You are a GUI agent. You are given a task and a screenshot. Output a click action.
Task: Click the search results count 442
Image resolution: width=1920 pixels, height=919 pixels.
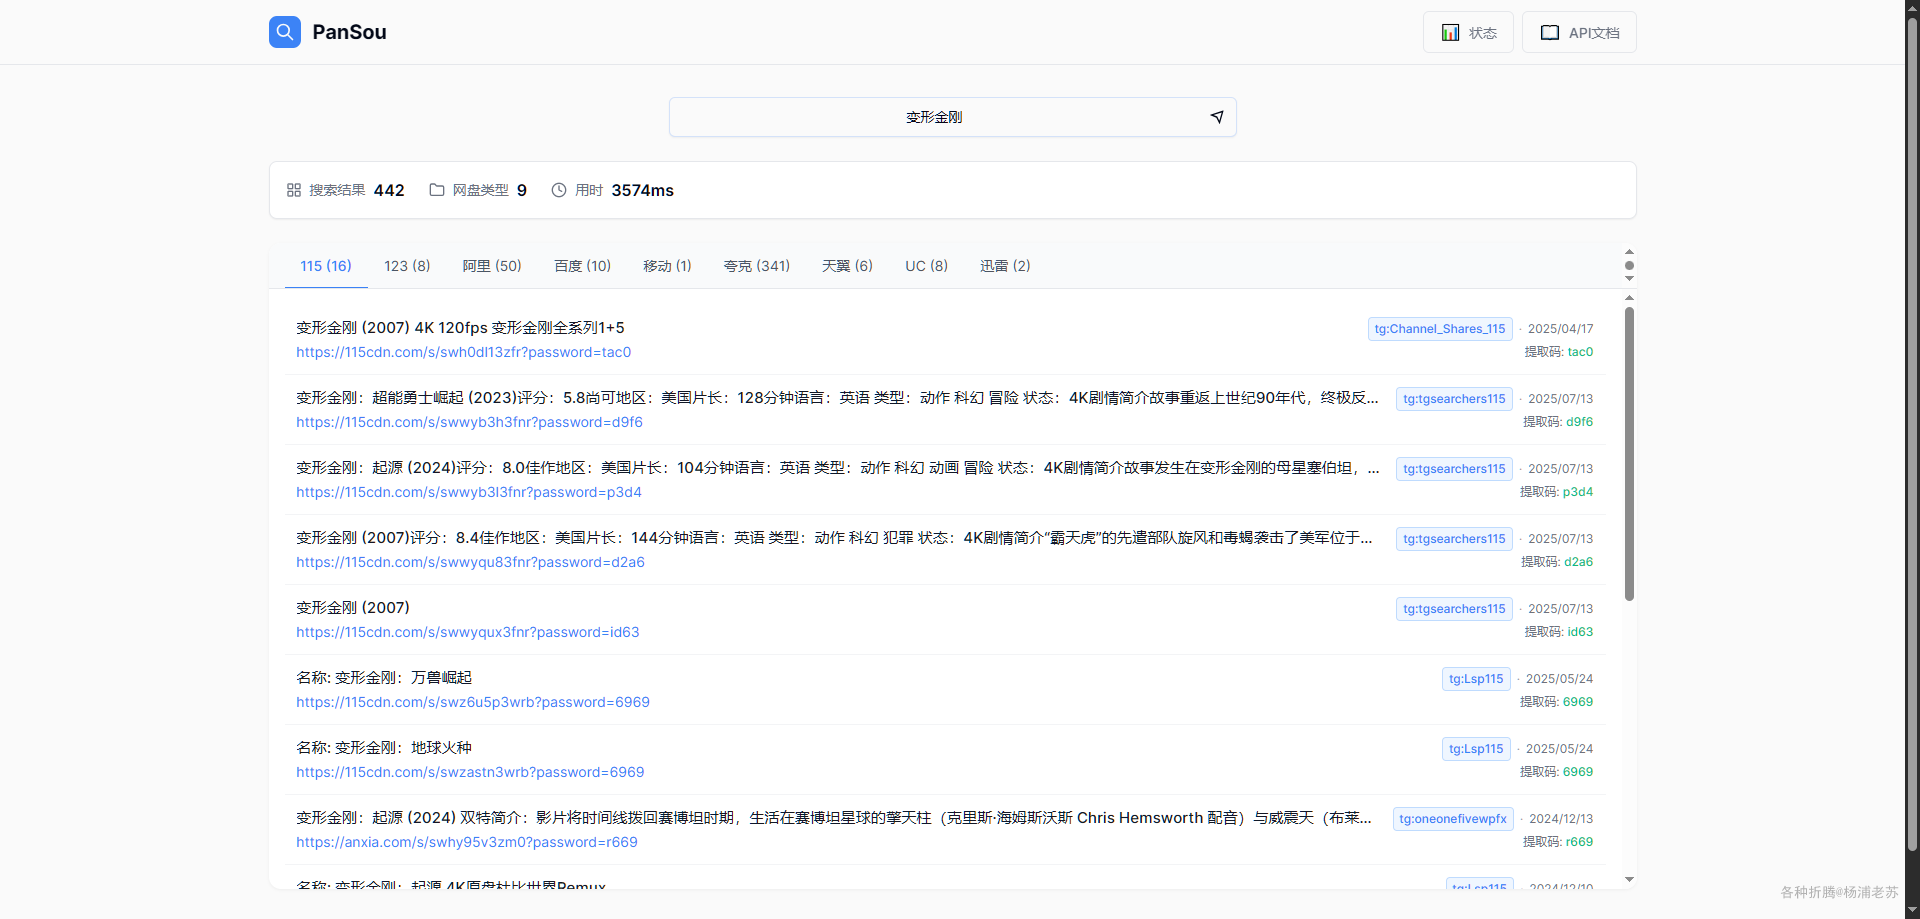coord(389,190)
